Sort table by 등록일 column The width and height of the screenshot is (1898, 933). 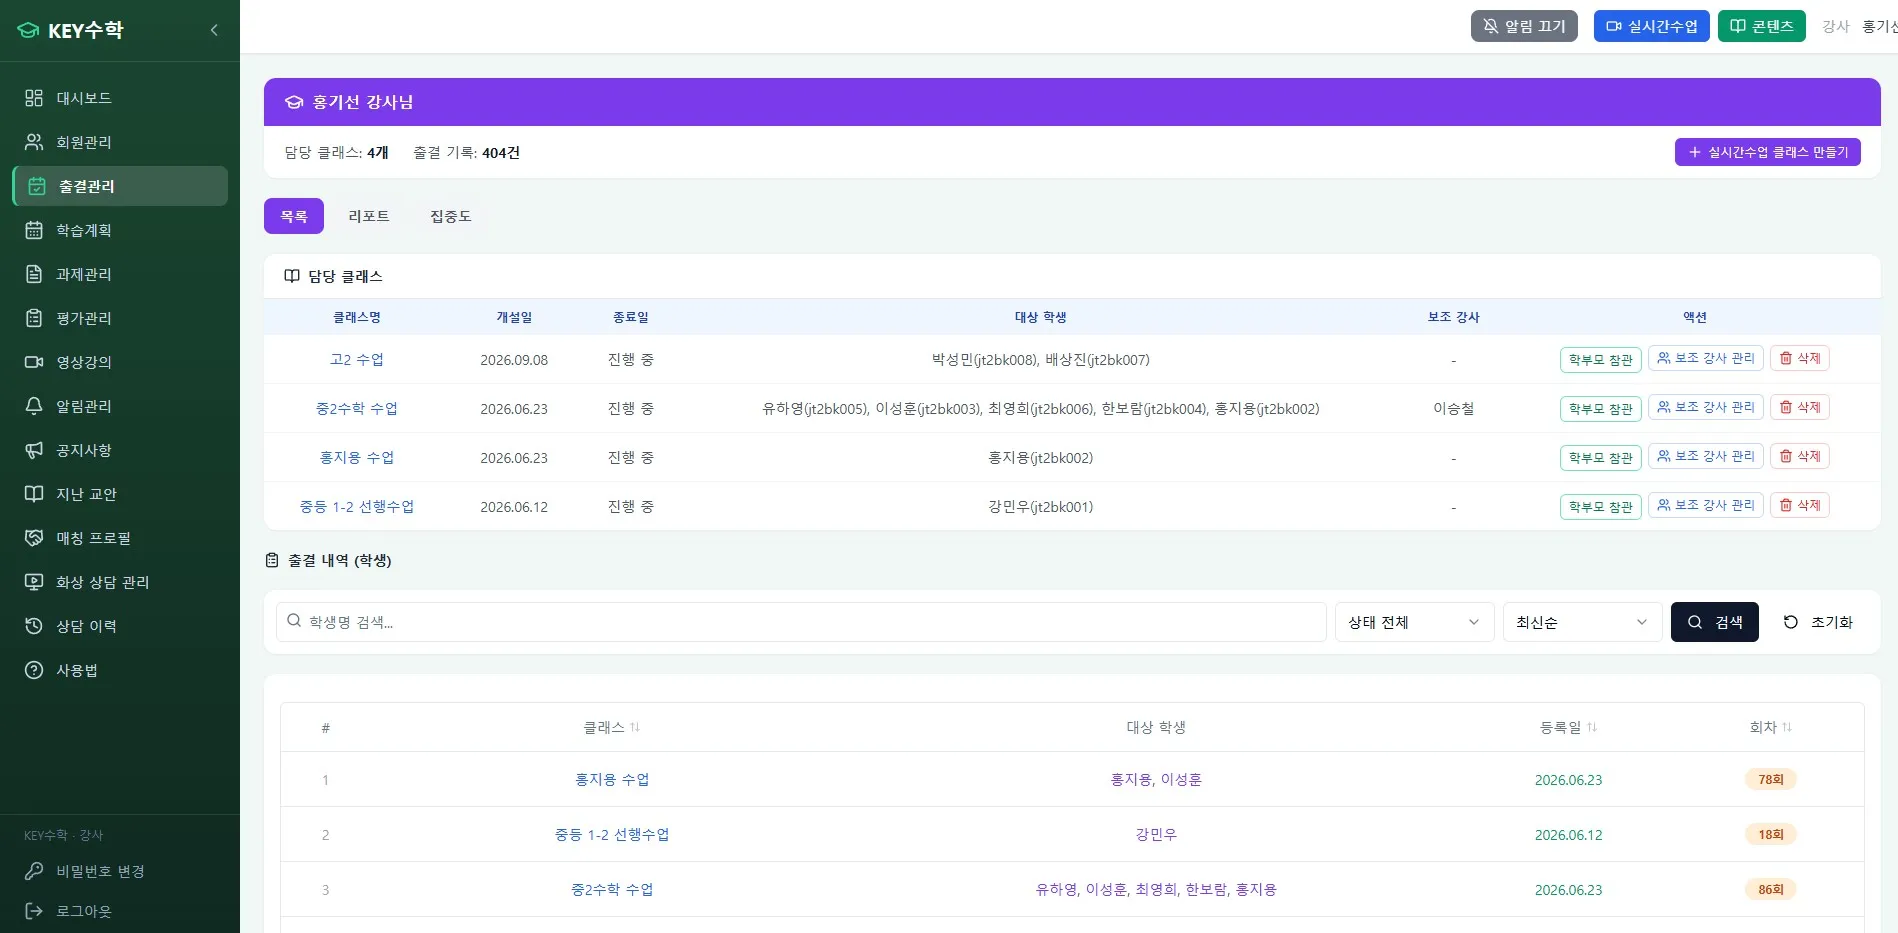click(1568, 727)
